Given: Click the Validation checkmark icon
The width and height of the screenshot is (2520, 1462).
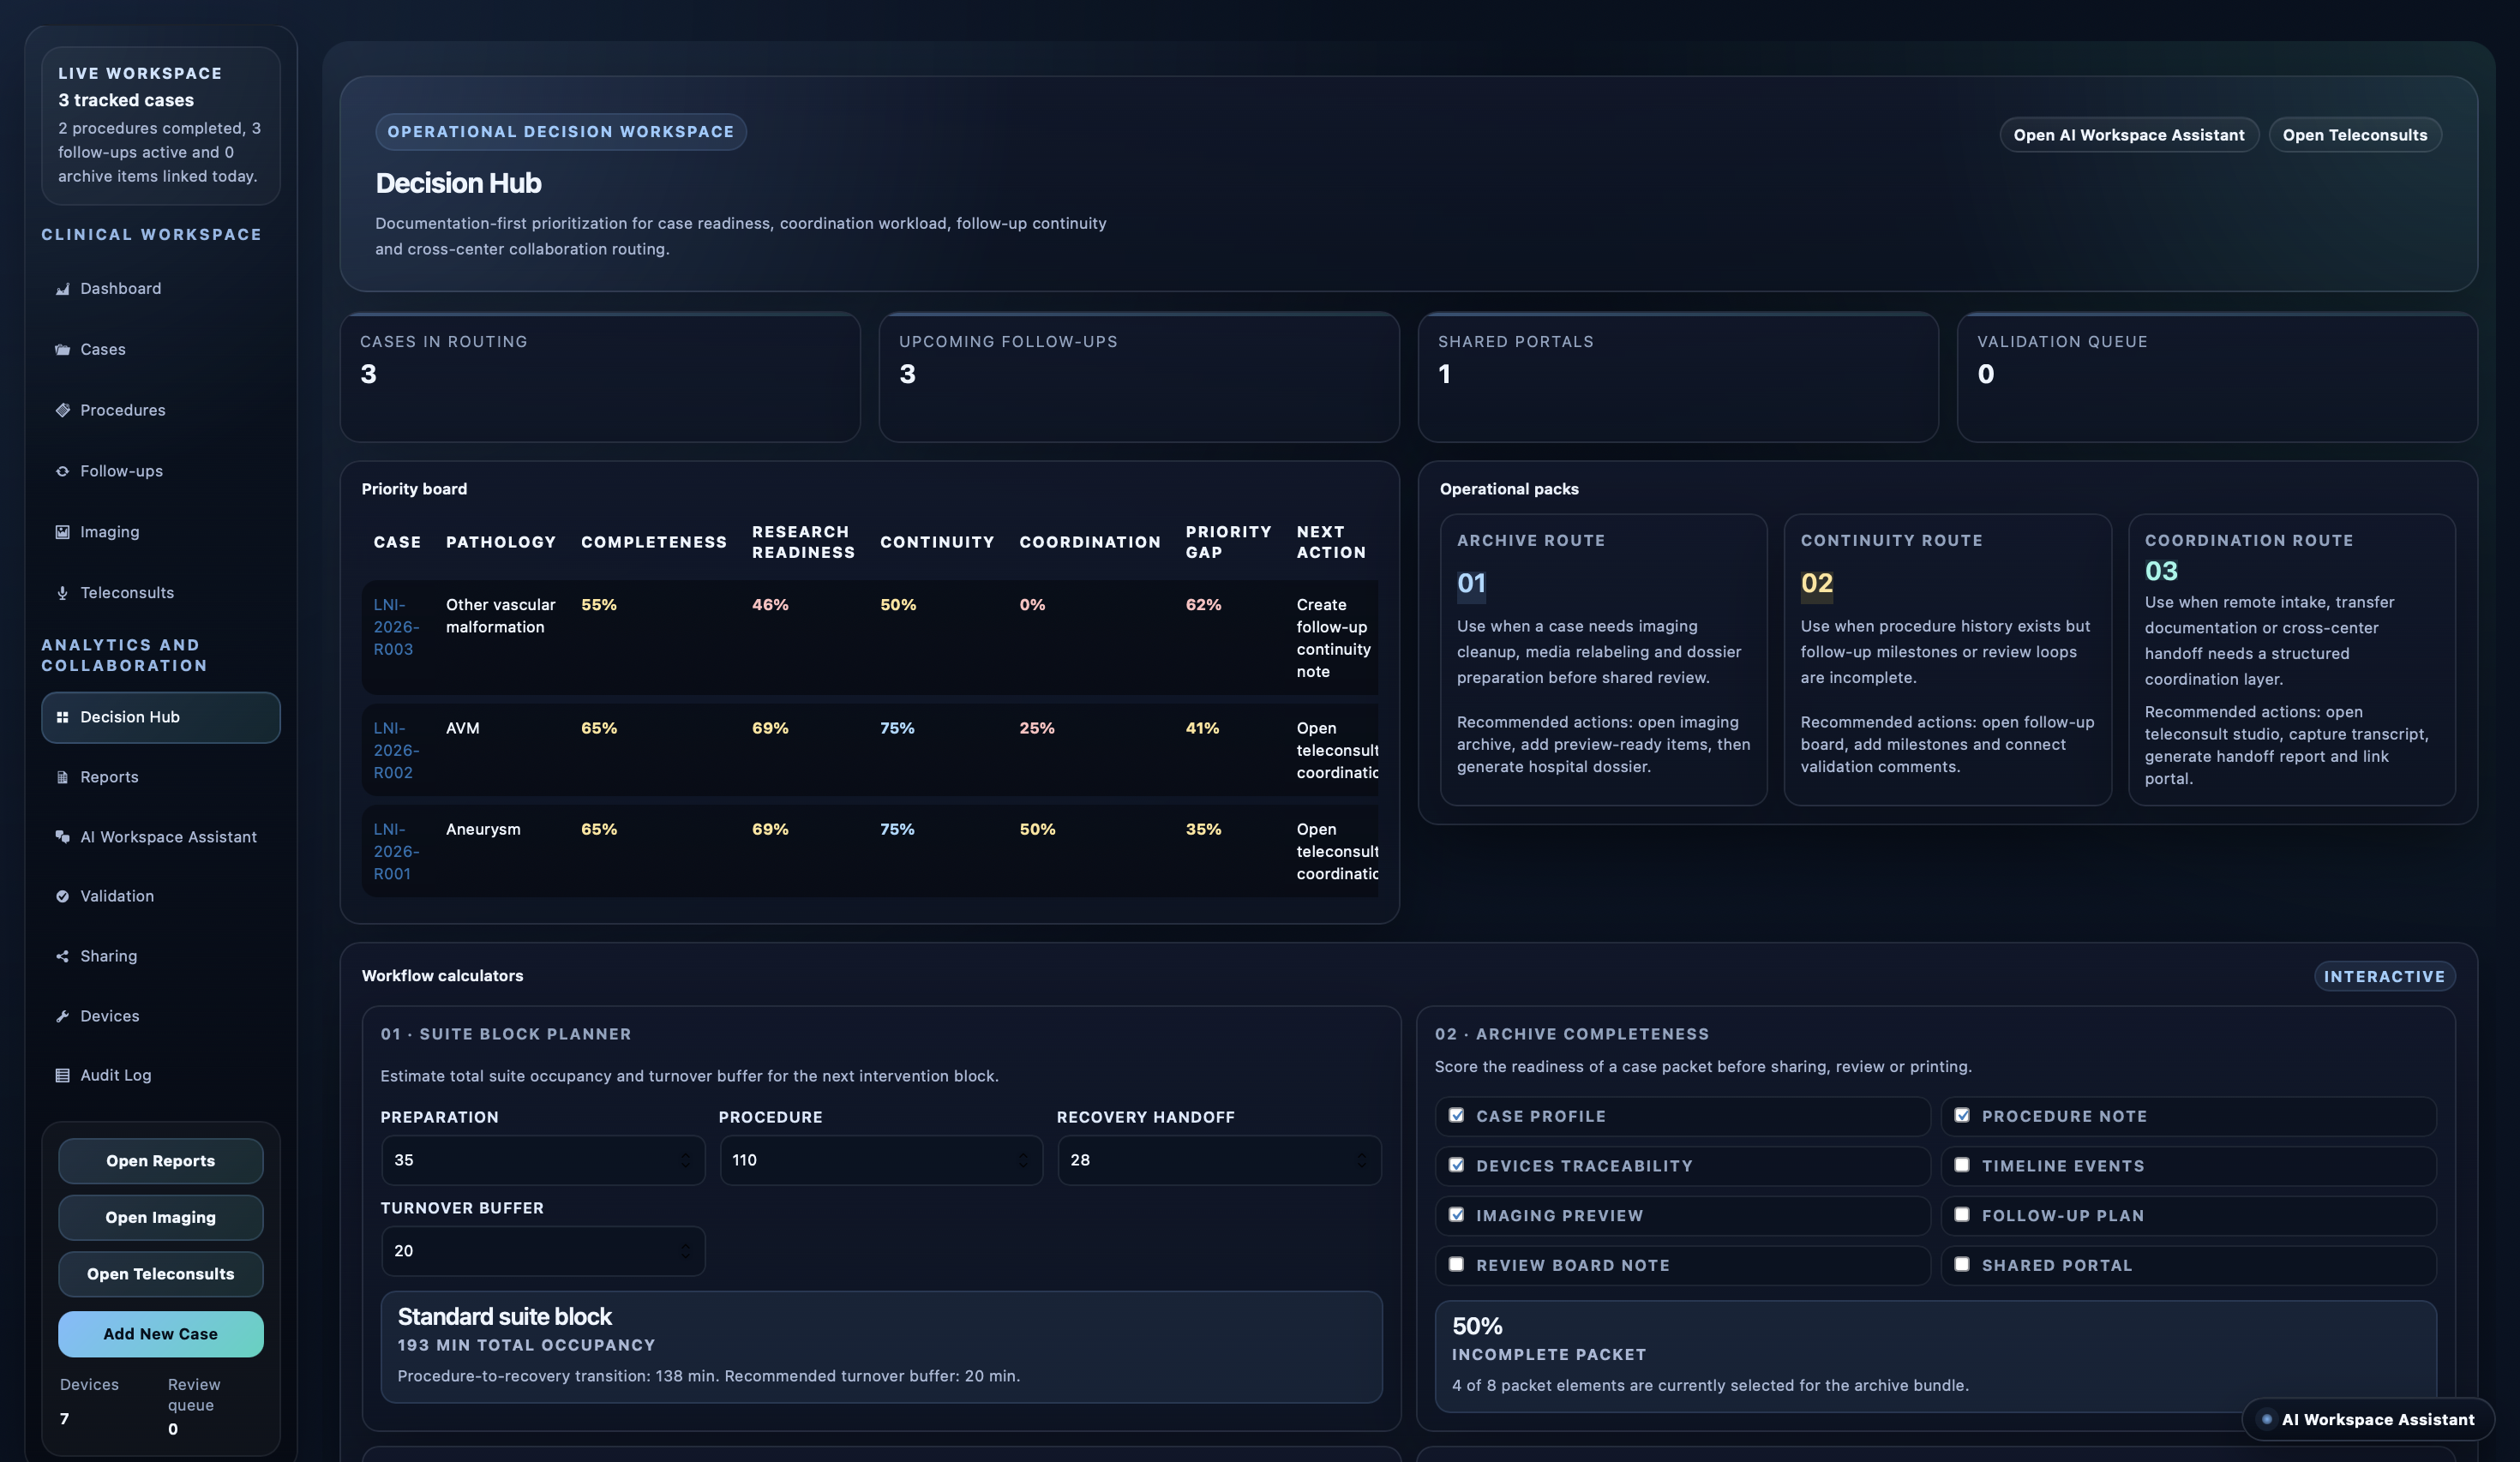Looking at the screenshot, I should coord(62,896).
